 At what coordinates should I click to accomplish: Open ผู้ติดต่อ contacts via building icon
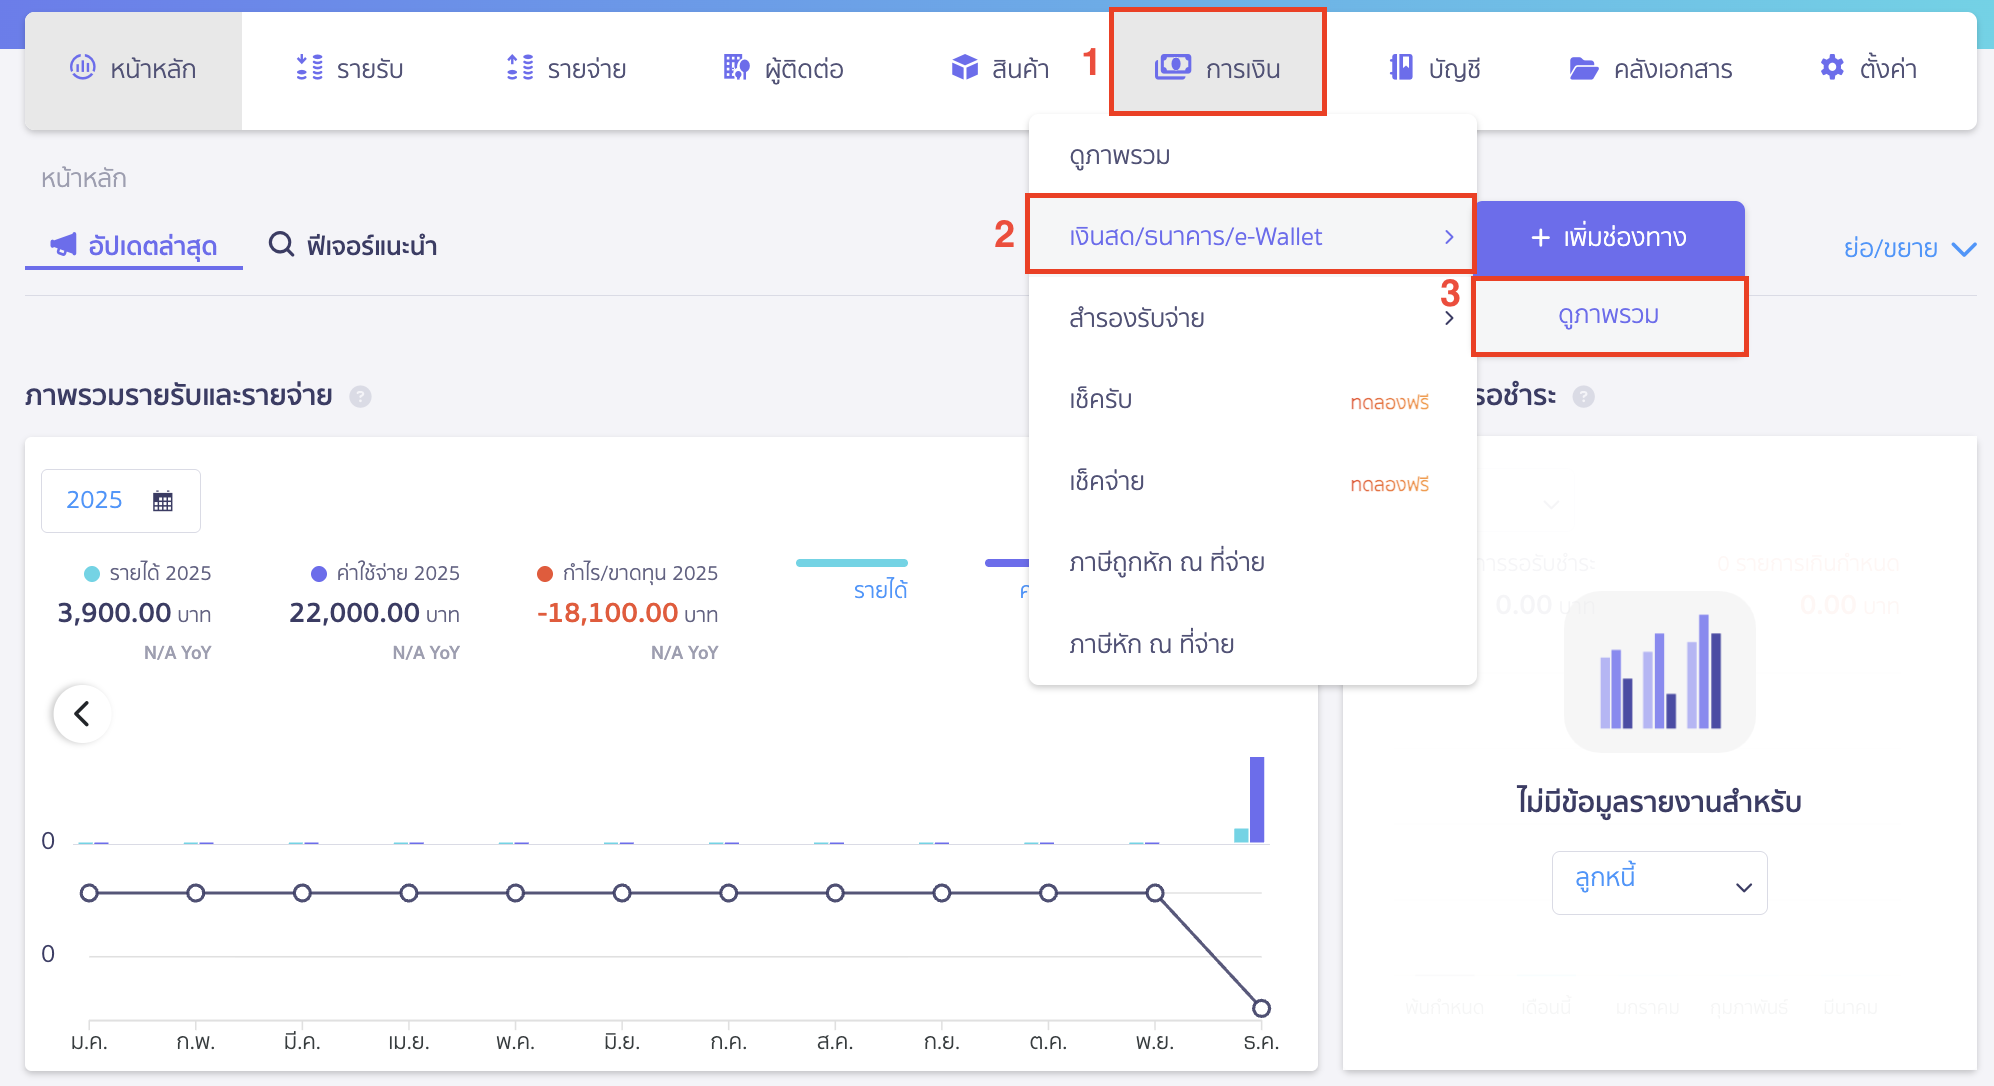(x=735, y=68)
